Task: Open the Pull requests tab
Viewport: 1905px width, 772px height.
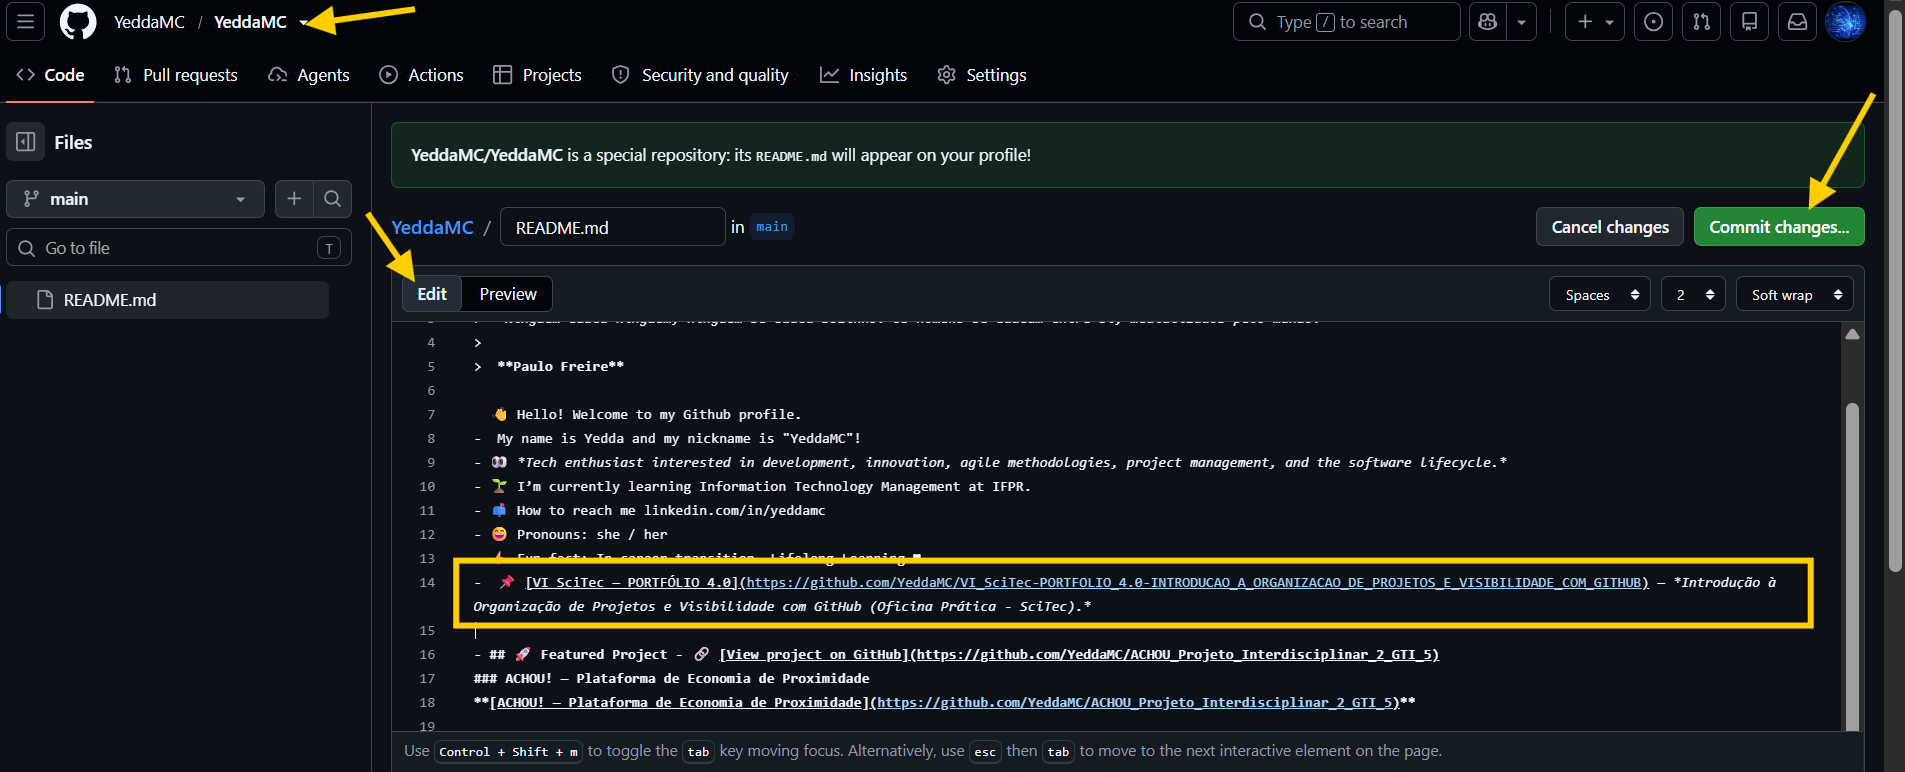Action: coord(176,75)
